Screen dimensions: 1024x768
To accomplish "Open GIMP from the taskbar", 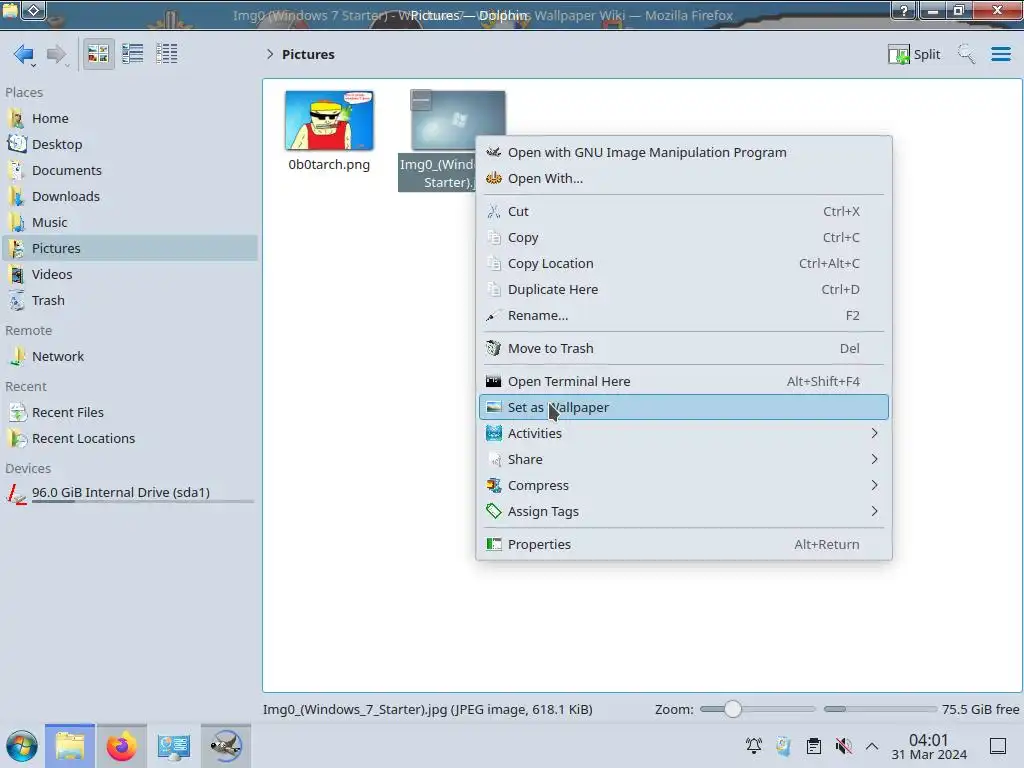I will 225,746.
